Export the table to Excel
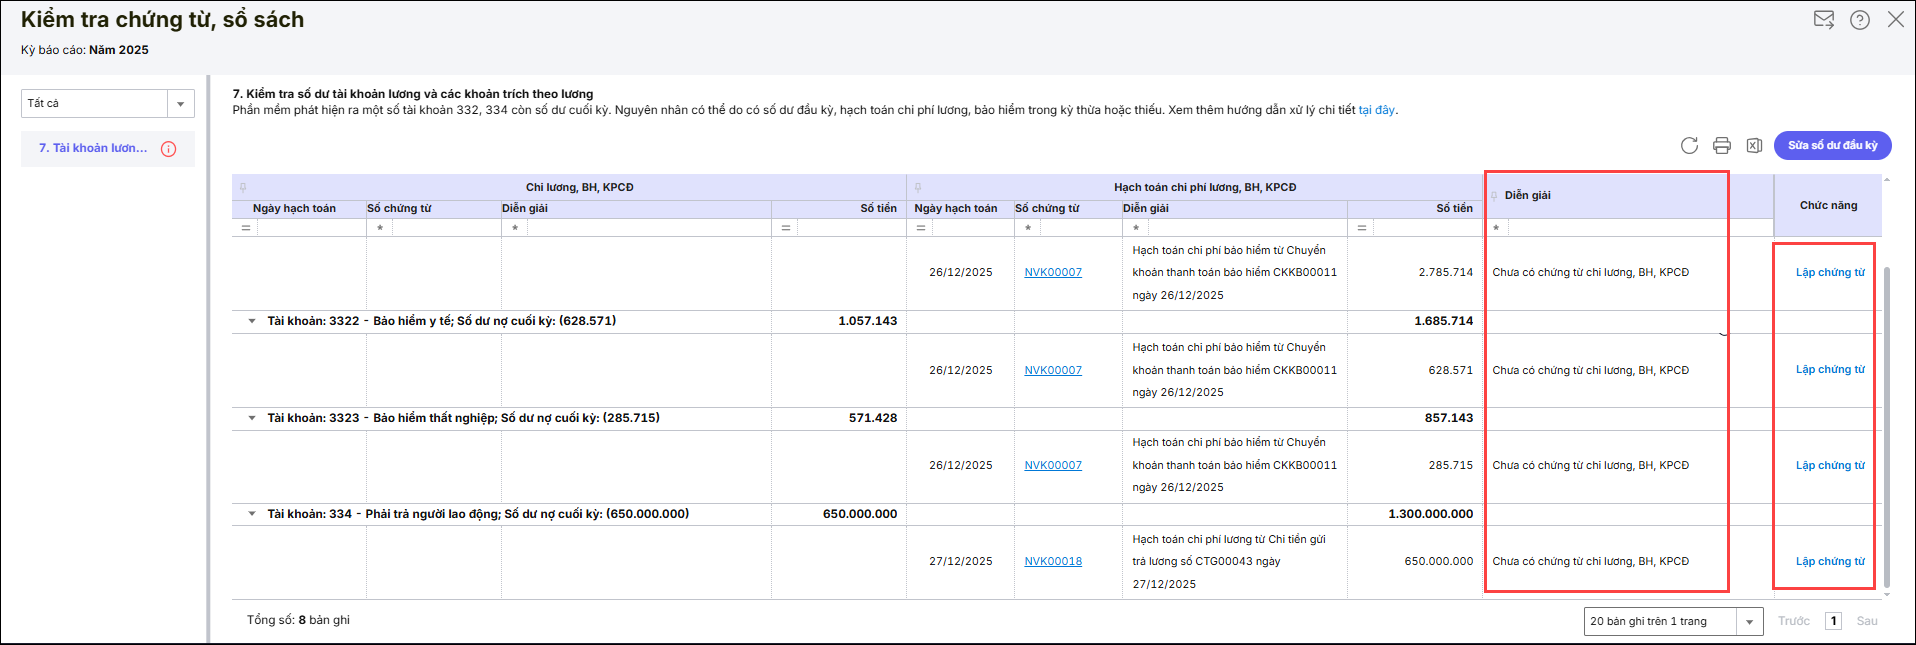The width and height of the screenshot is (1916, 645). pyautogui.click(x=1754, y=146)
